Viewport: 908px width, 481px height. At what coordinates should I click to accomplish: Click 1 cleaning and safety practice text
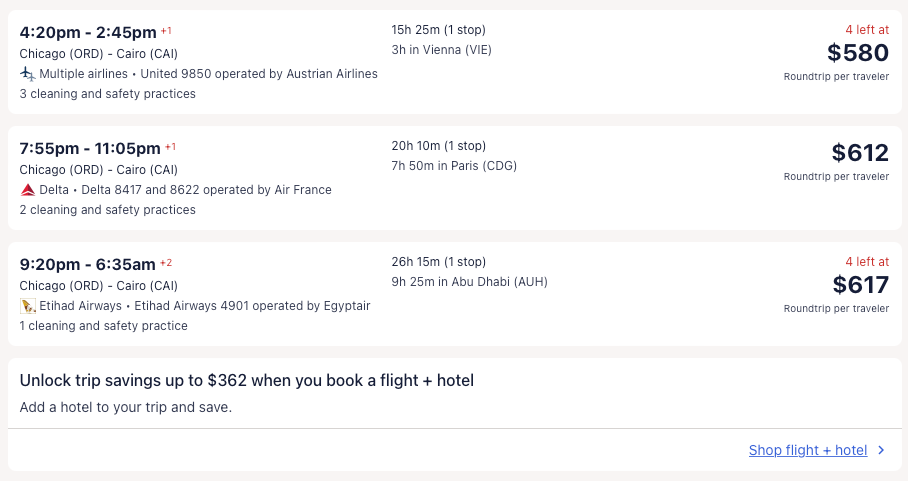pos(103,326)
